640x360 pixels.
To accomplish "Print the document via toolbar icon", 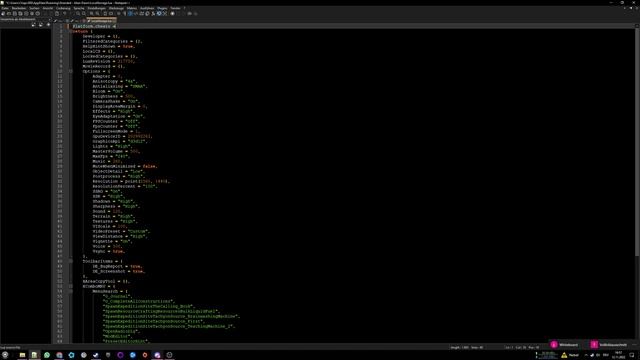I will 38,13.
